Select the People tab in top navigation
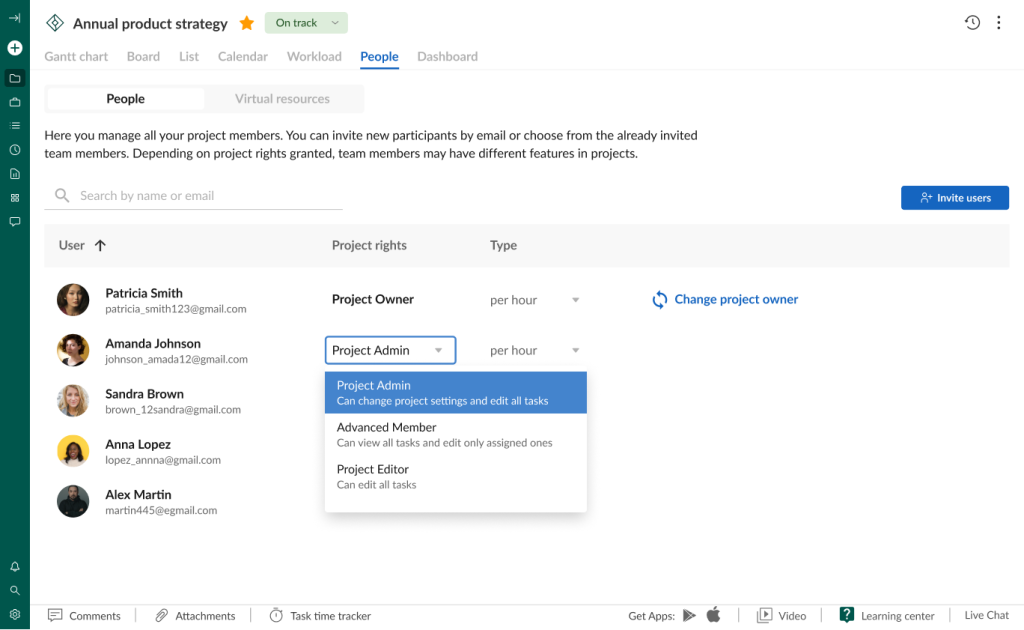Viewport: 1024px width, 630px height. tap(379, 57)
